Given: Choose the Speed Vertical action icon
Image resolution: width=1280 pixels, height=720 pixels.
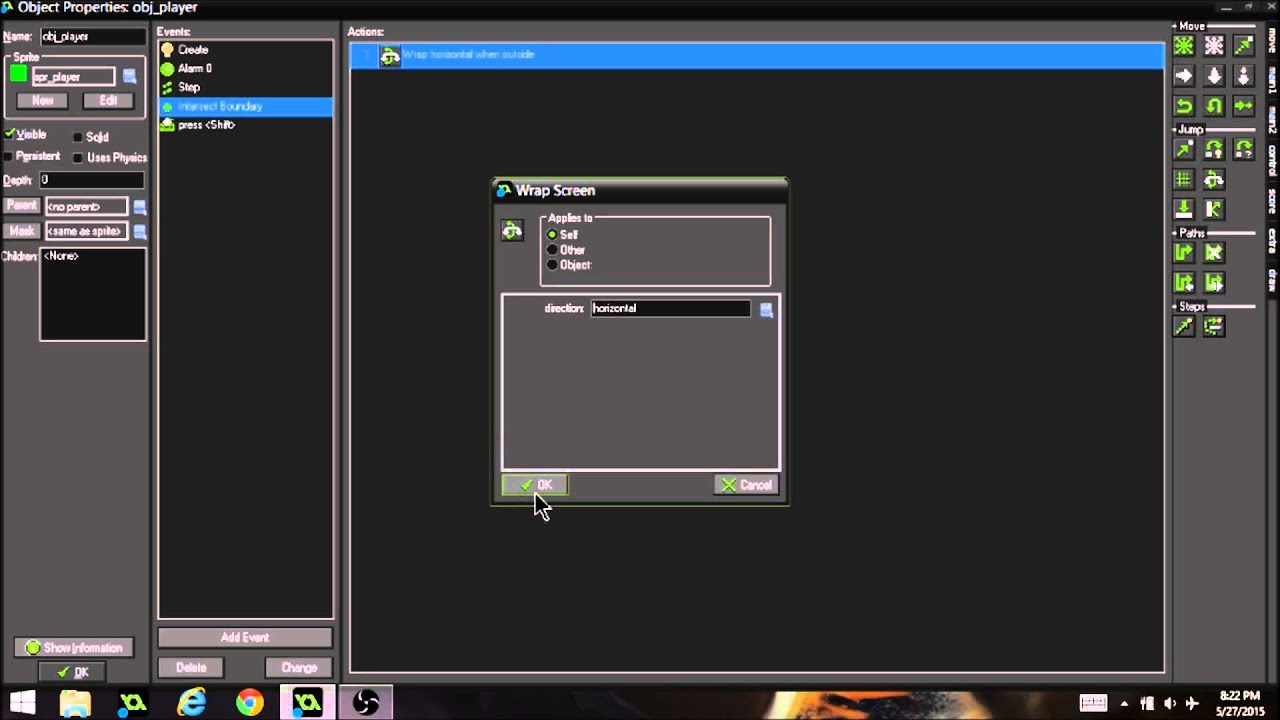Looking at the screenshot, I should pyautogui.click(x=1214, y=76).
